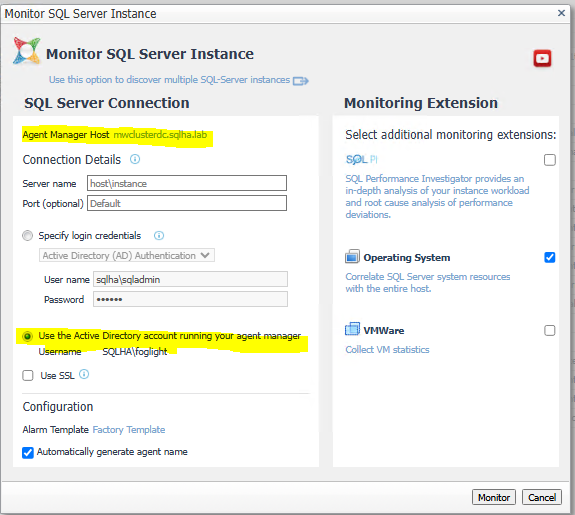Open the Factory Template alarm link

pos(129,430)
